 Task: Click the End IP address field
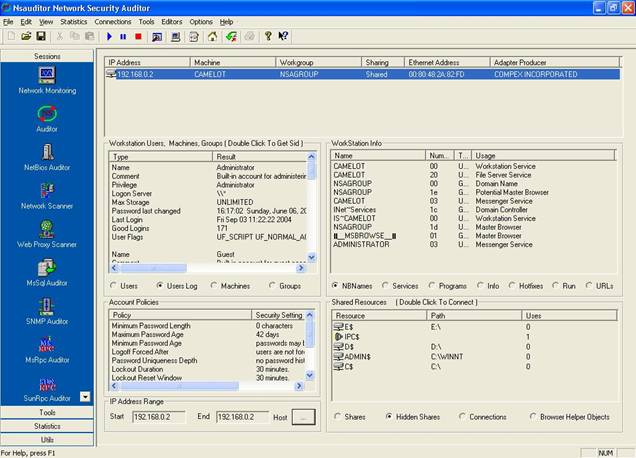tap(242, 417)
